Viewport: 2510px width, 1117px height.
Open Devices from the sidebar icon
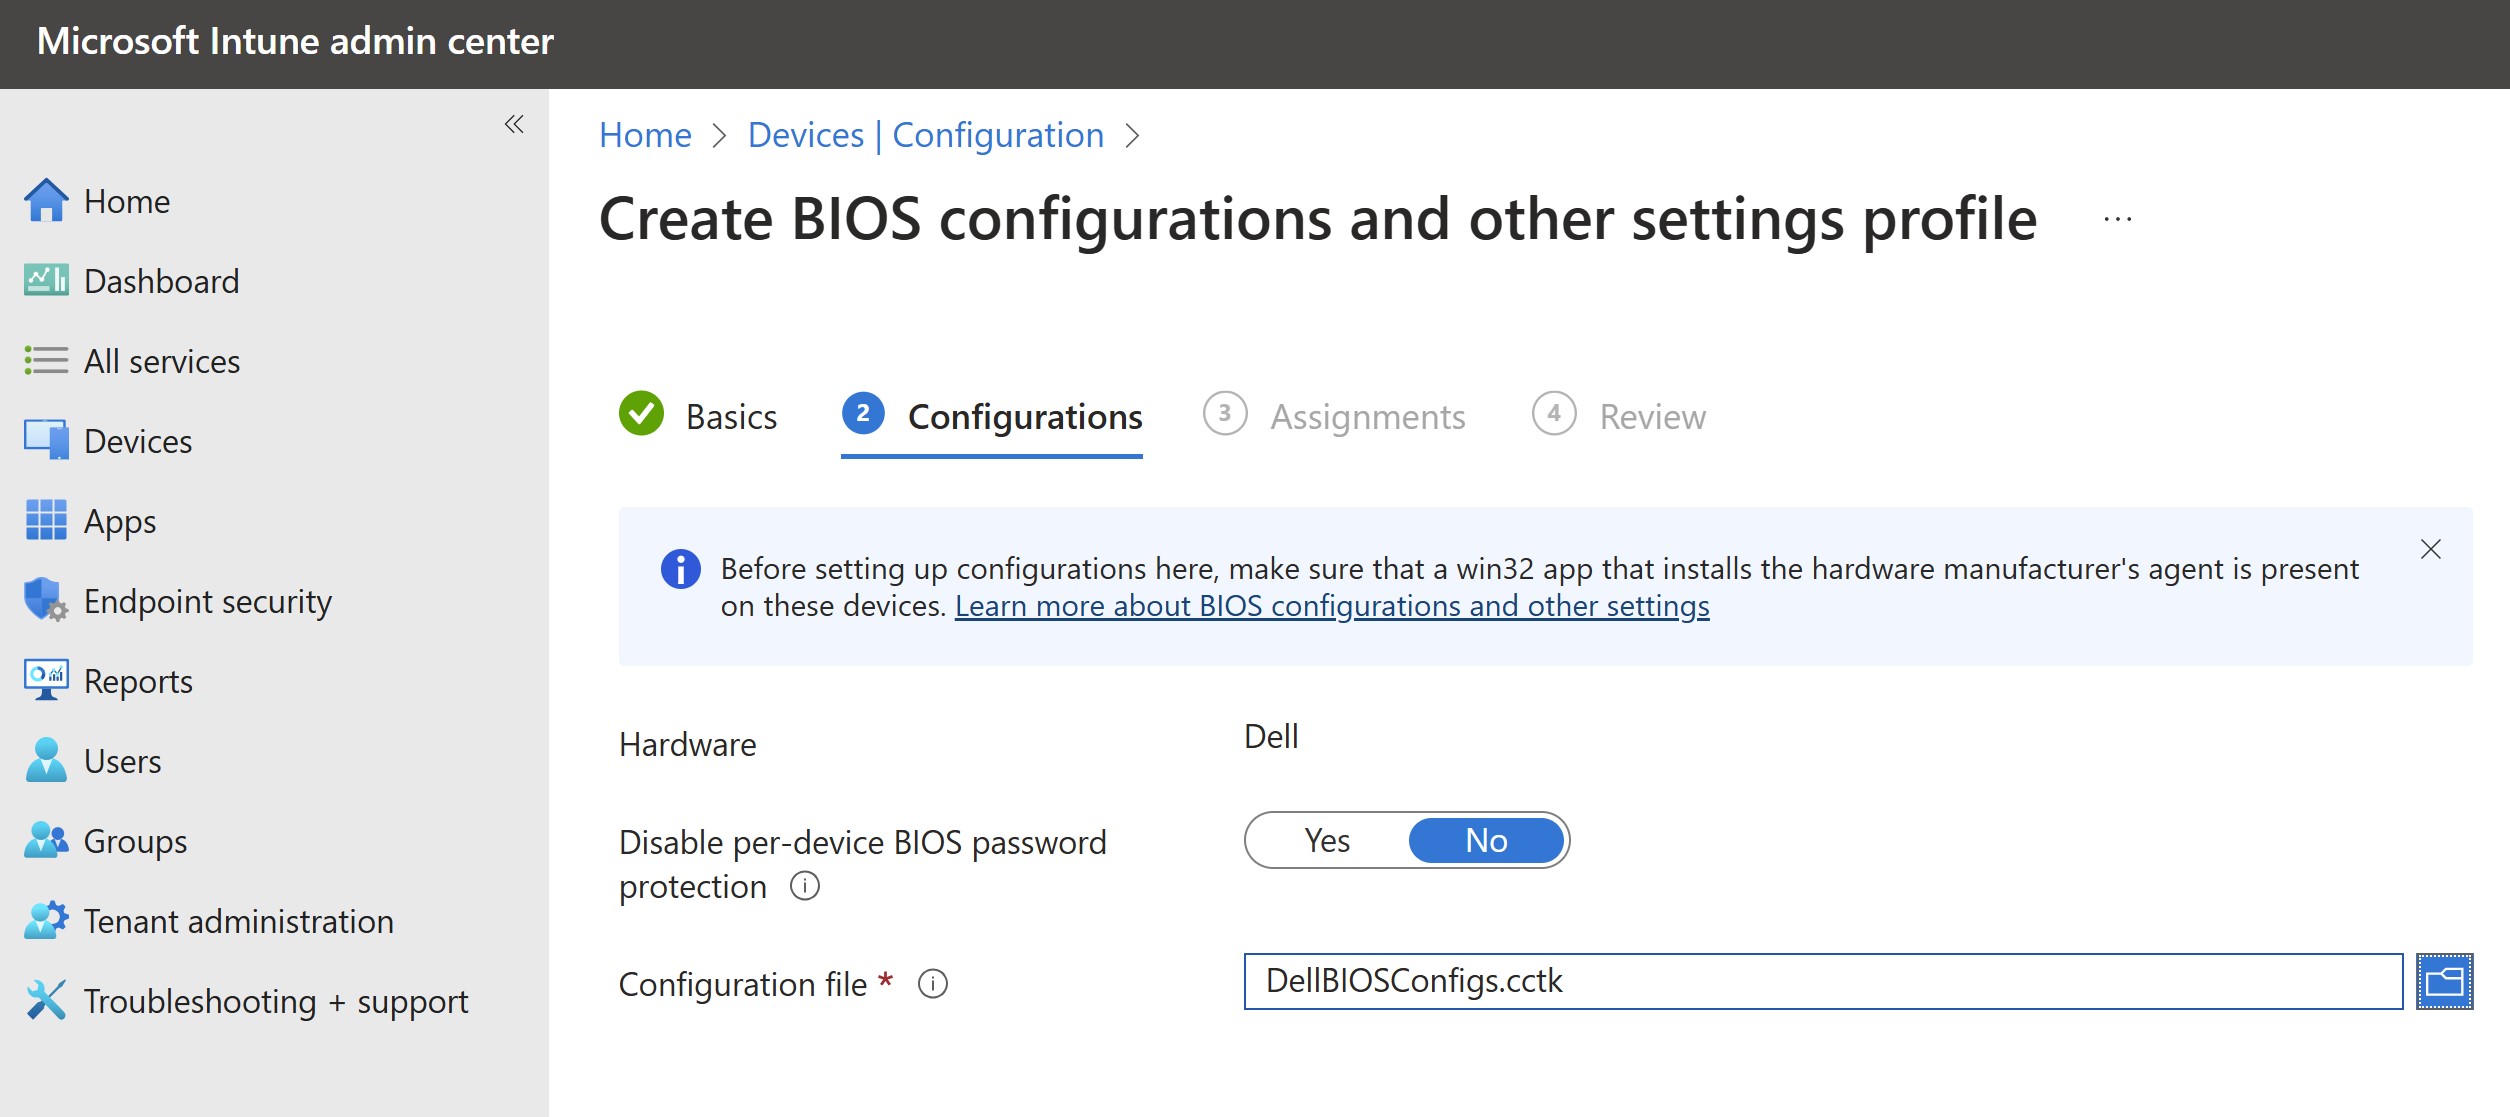46,440
